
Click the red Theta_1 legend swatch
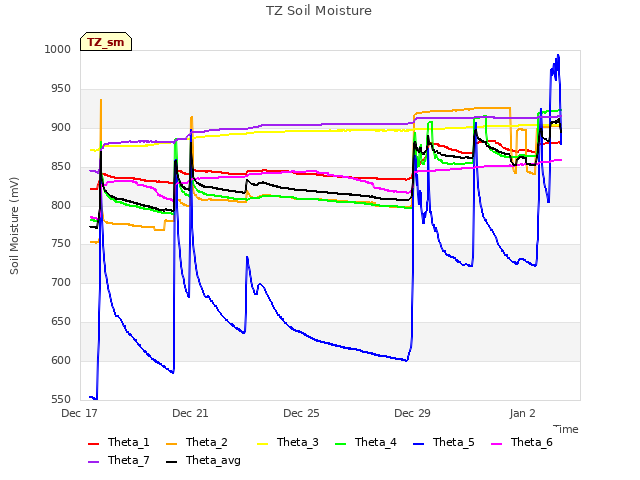click(93, 444)
